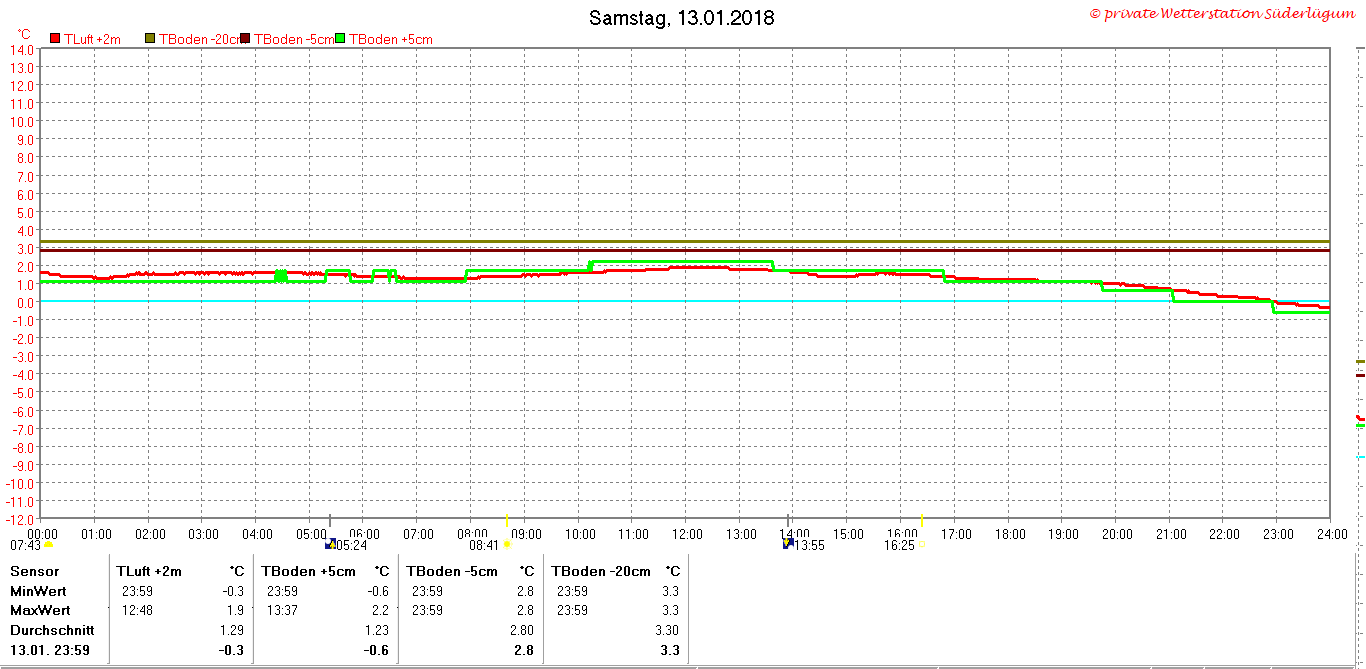
Task: Click the dark red TBoden -5cm legend square
Action: [x=245, y=39]
